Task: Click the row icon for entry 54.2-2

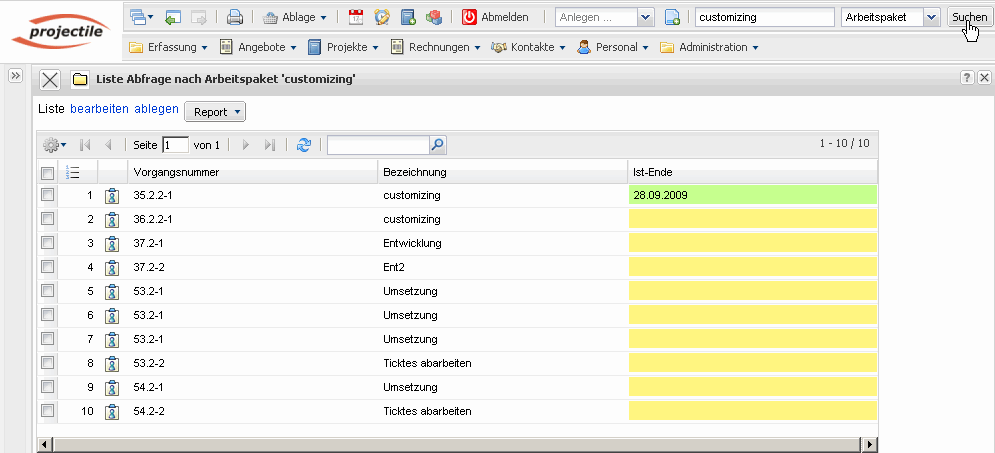Action: pos(112,411)
